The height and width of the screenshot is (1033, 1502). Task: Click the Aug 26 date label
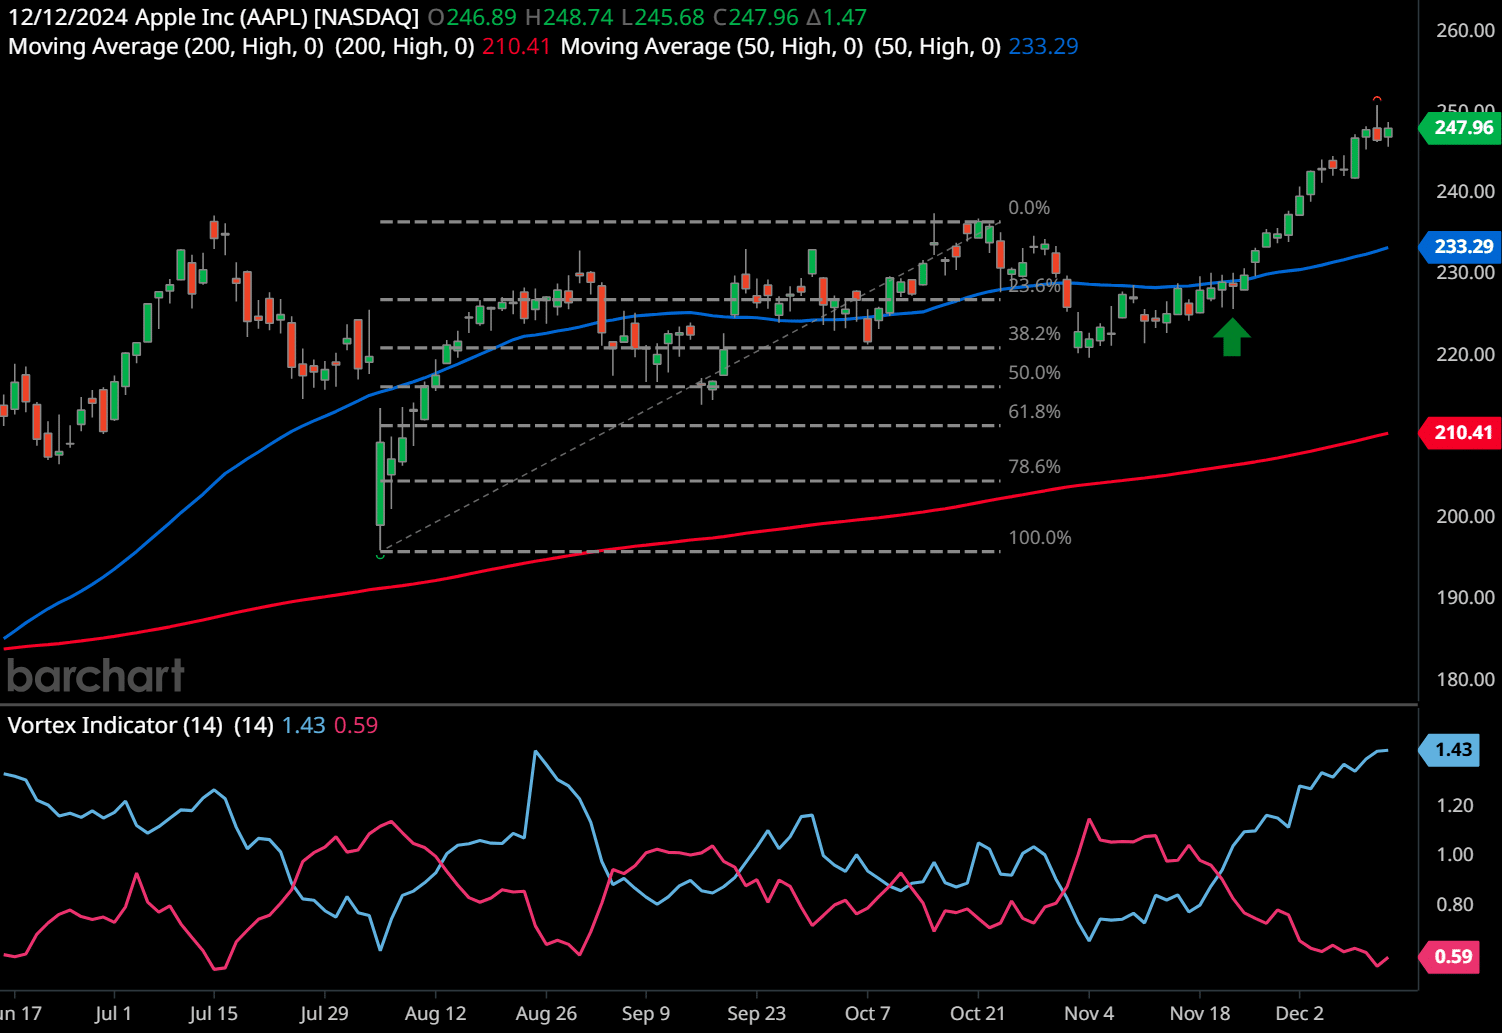pos(546,1013)
